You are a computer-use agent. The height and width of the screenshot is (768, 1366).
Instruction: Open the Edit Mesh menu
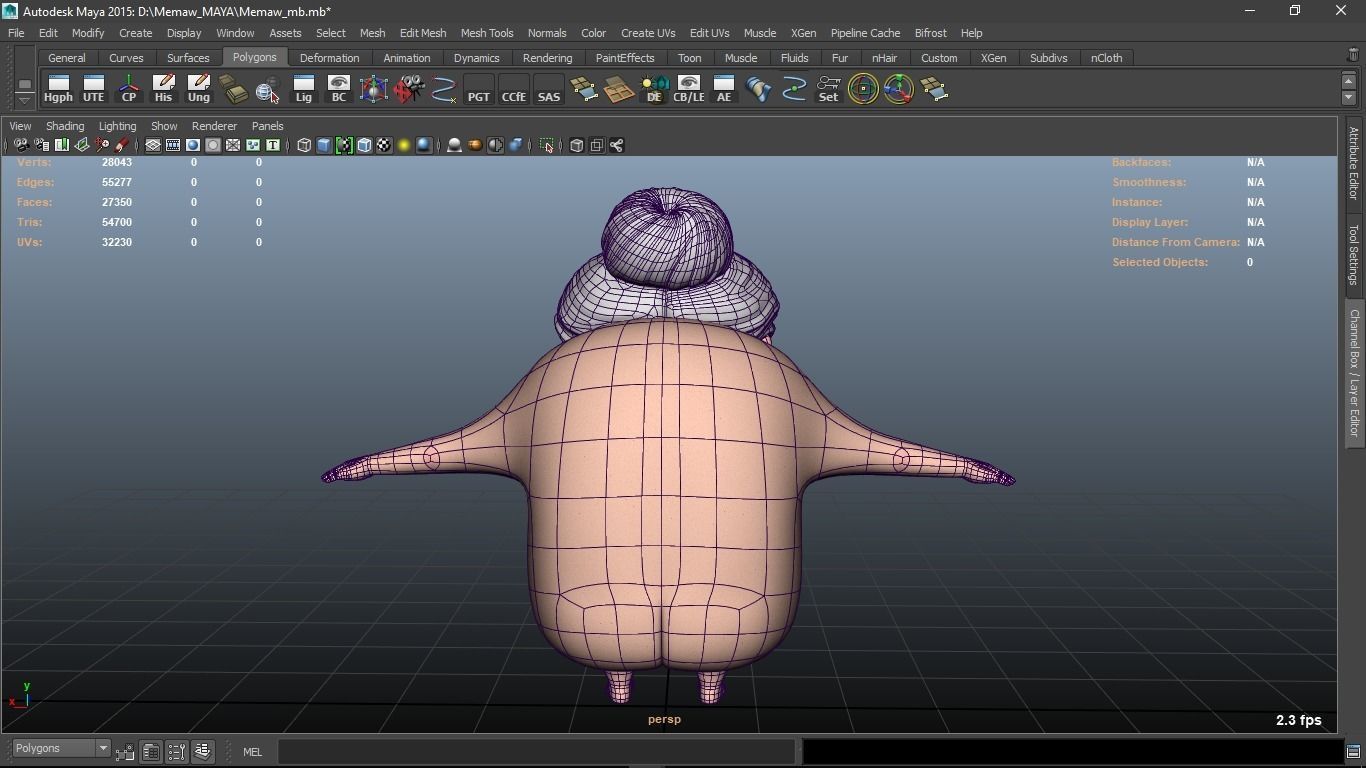(x=423, y=33)
